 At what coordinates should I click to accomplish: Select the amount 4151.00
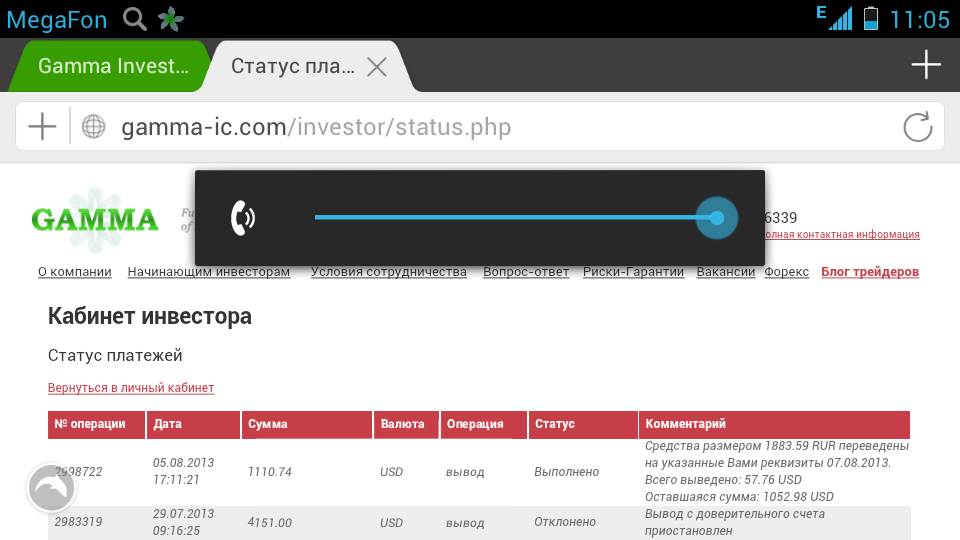pyautogui.click(x=269, y=522)
